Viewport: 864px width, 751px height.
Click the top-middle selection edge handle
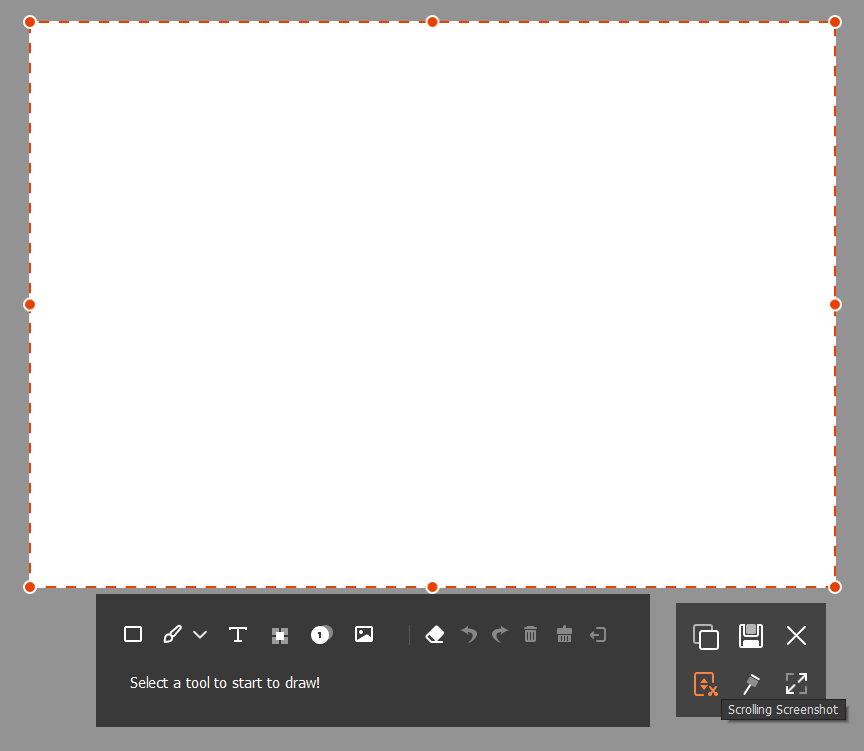point(433,22)
